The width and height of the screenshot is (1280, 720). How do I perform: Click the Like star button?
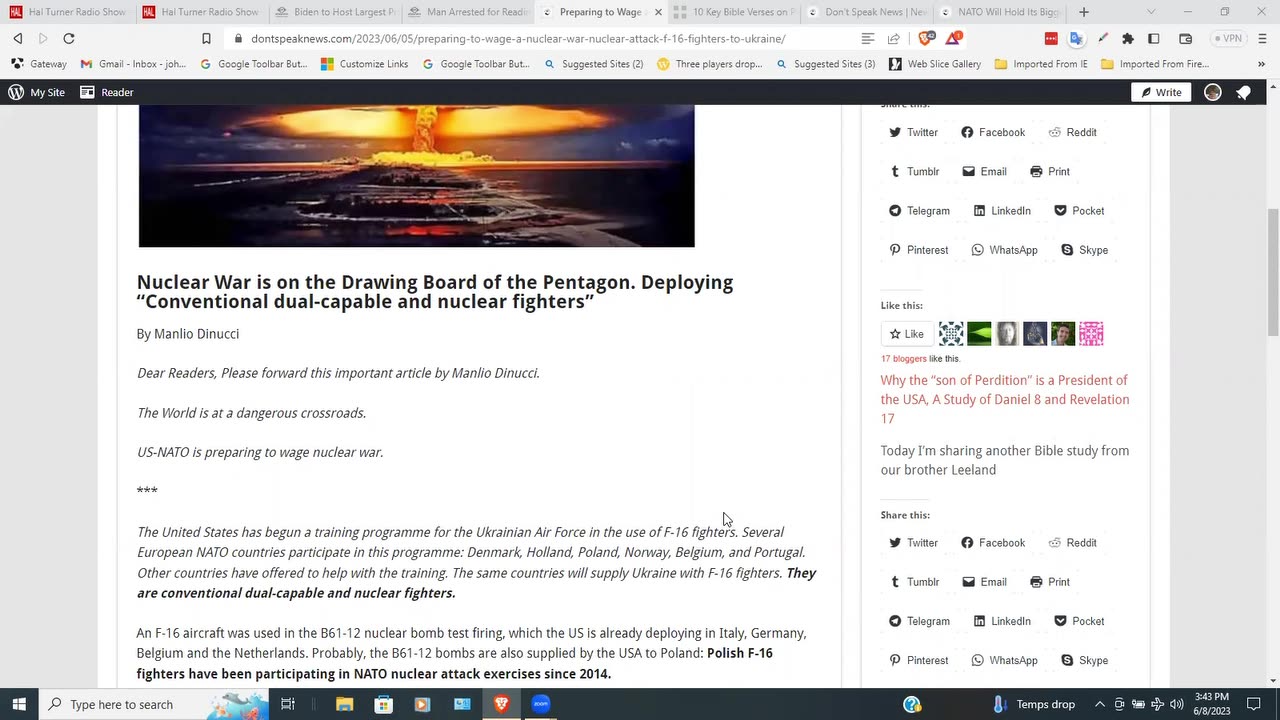pyautogui.click(x=905, y=334)
